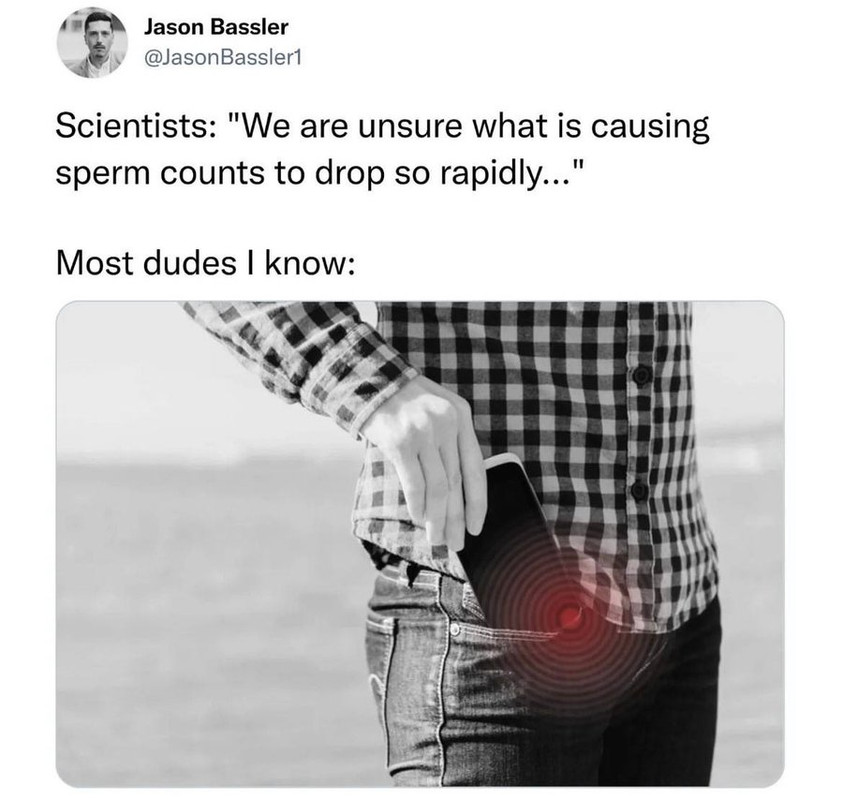Click the Jason Bassler display name
The image size is (843, 800).
(x=216, y=27)
